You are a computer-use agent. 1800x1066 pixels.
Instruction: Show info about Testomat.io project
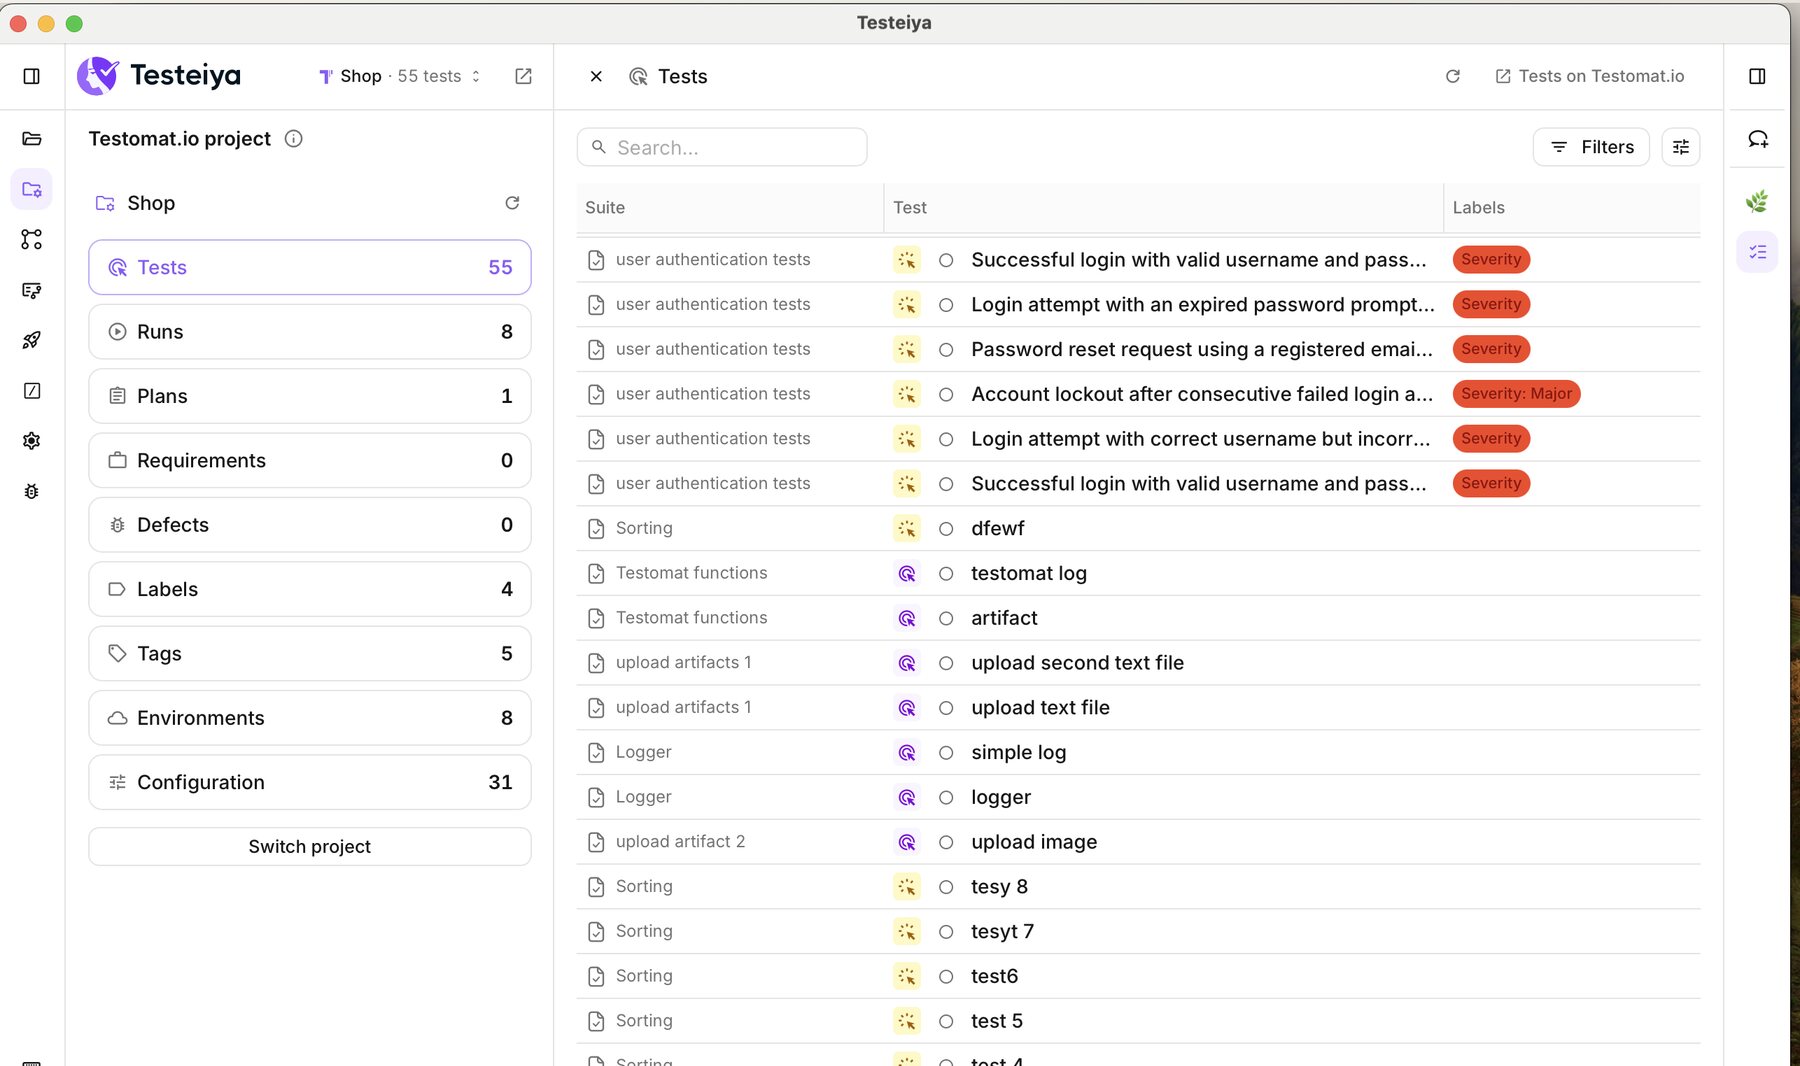click(x=293, y=139)
